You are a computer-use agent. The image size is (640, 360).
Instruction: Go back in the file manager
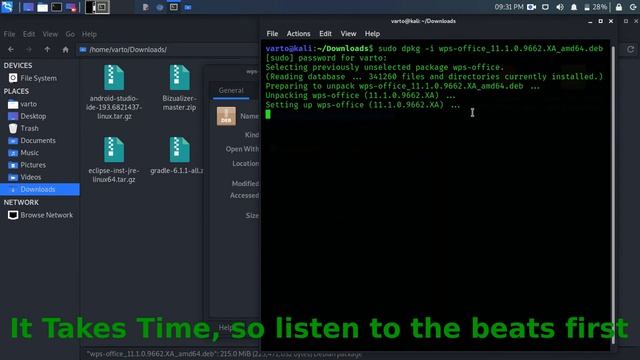[x=11, y=49]
